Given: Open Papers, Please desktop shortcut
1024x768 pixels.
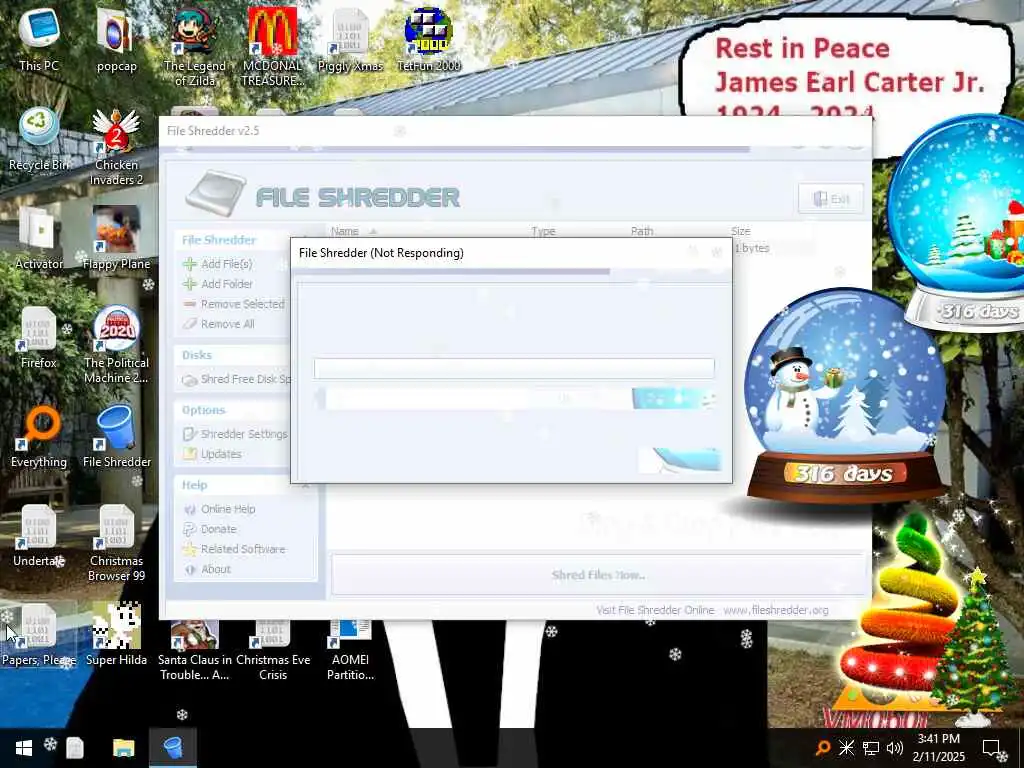Looking at the screenshot, I should coord(39,635).
